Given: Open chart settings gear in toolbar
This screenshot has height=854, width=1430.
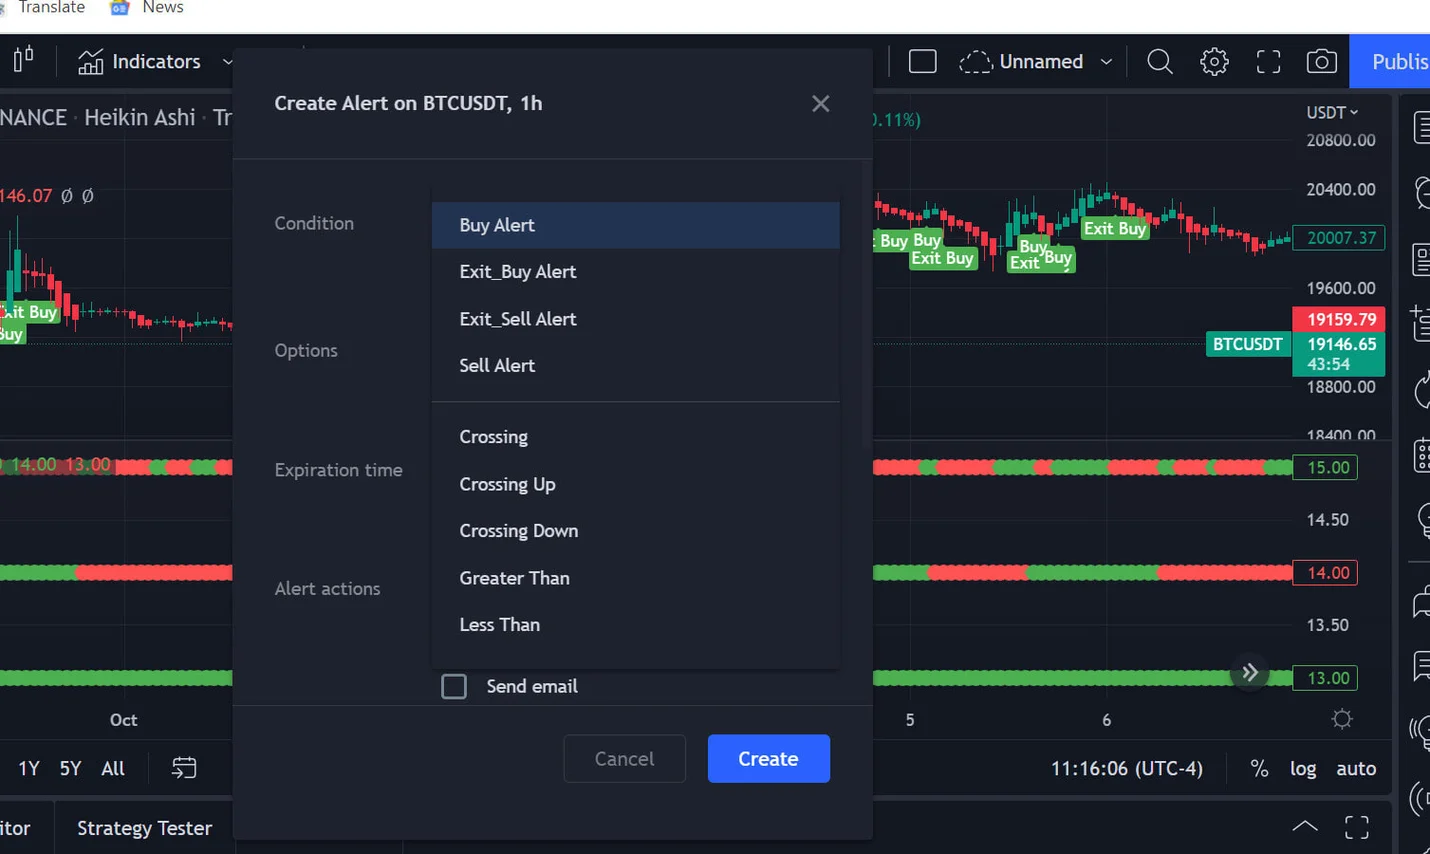Looking at the screenshot, I should click(x=1214, y=62).
